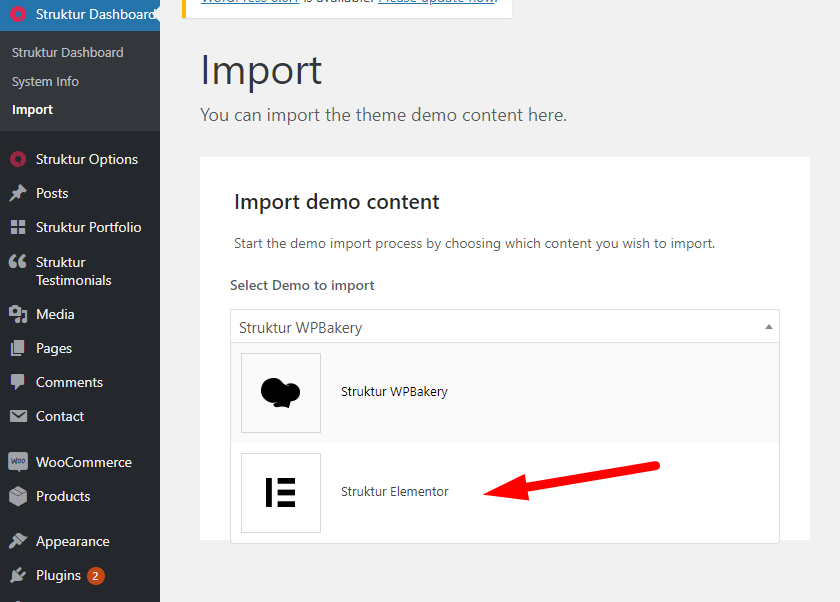Click the Struktur Portfolio grid icon
Image resolution: width=840 pixels, height=602 pixels.
[x=18, y=227]
